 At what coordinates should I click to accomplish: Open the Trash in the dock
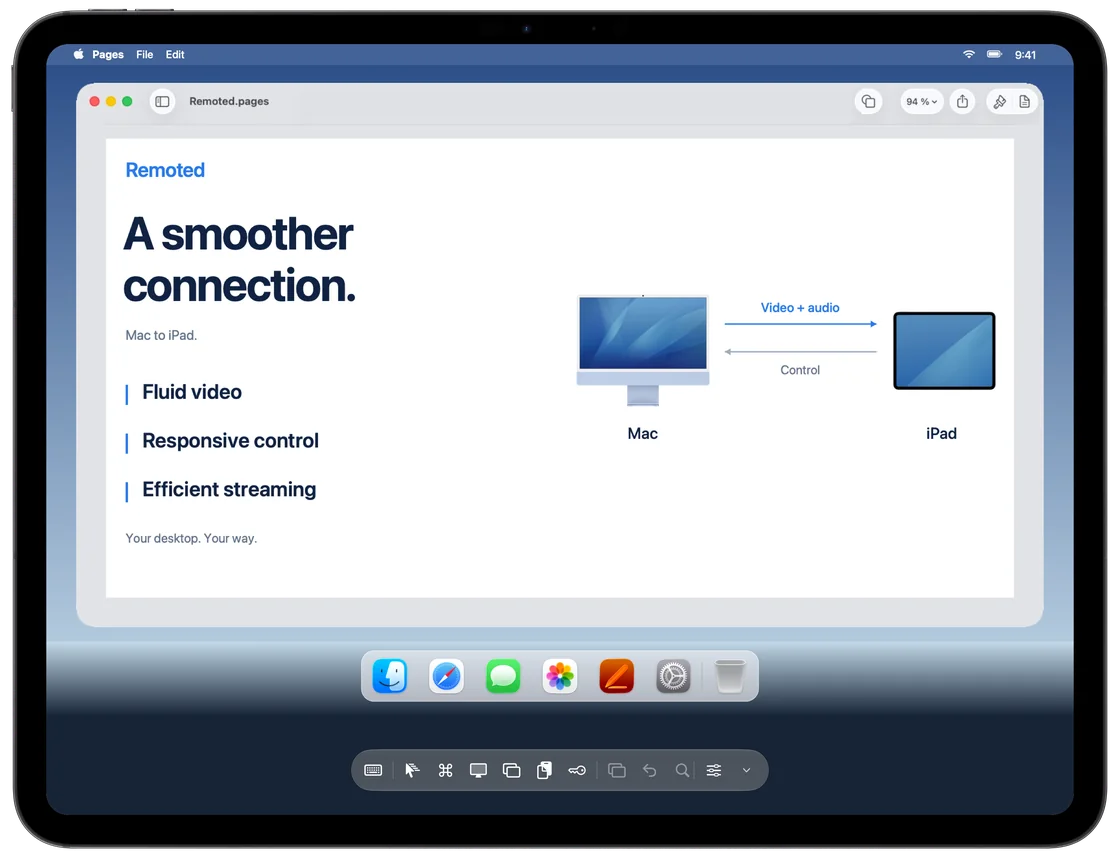729,675
